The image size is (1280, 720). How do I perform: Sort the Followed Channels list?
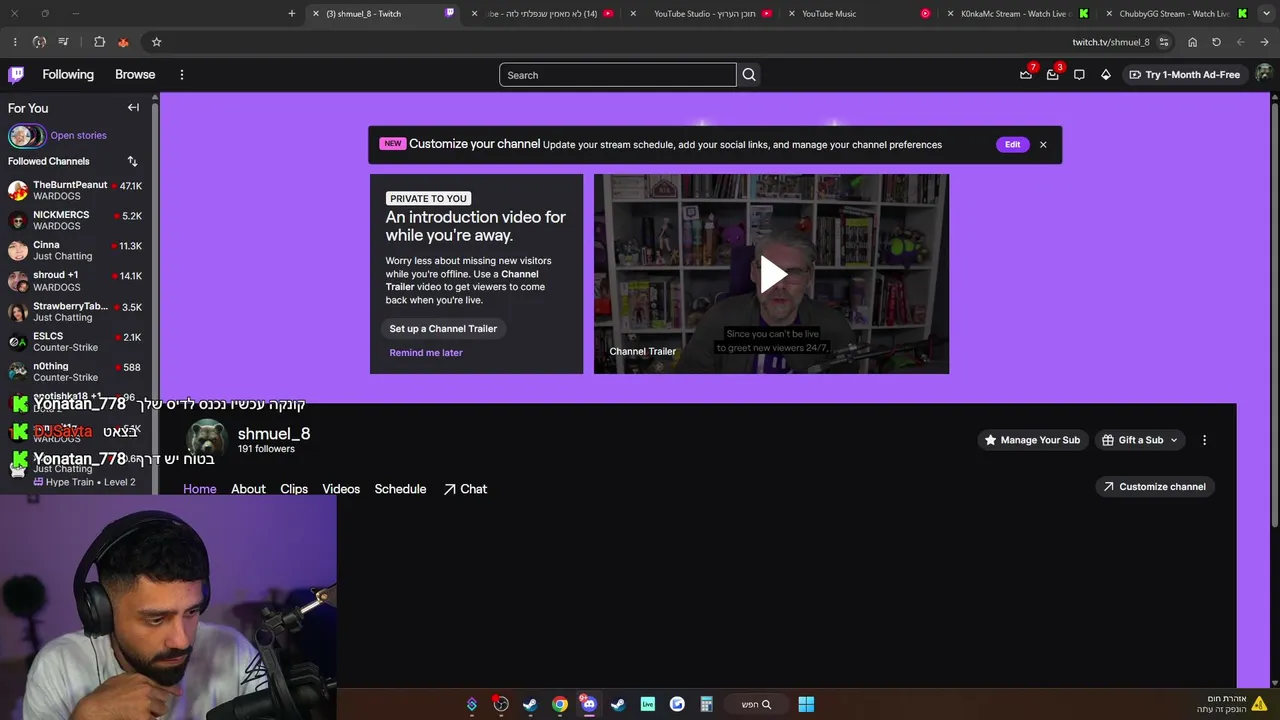tap(132, 161)
